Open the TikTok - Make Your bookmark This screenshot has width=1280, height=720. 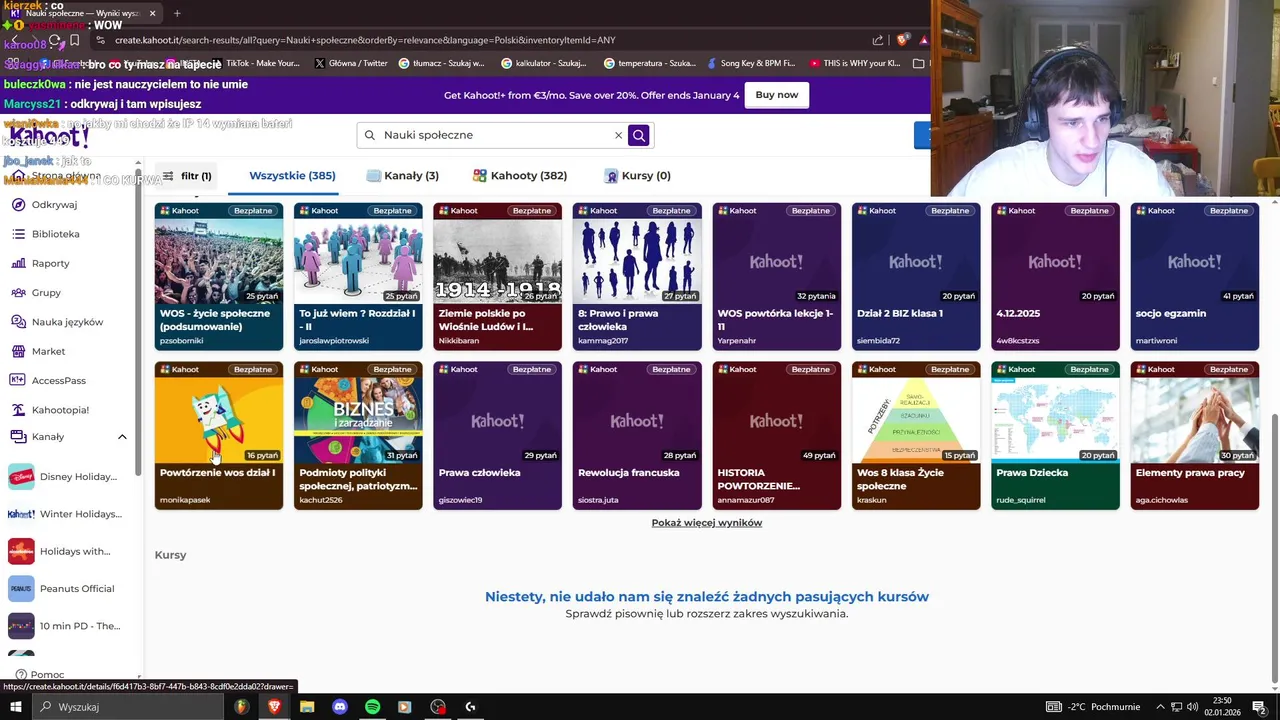[254, 63]
